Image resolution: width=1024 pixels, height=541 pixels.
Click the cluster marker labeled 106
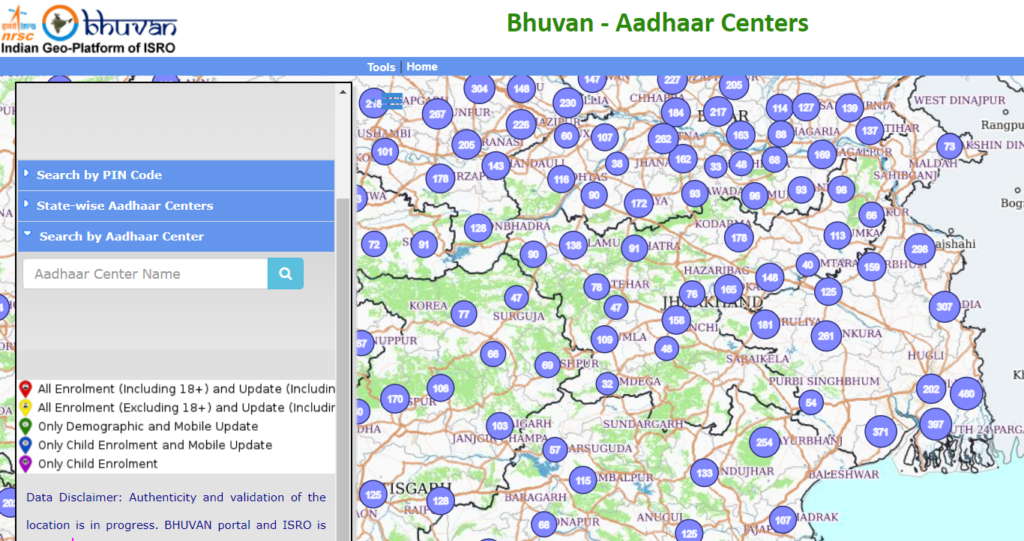pos(440,388)
